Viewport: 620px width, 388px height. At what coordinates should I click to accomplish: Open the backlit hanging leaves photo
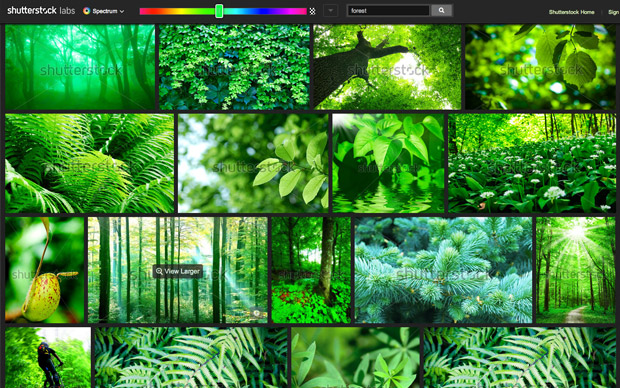(540, 67)
